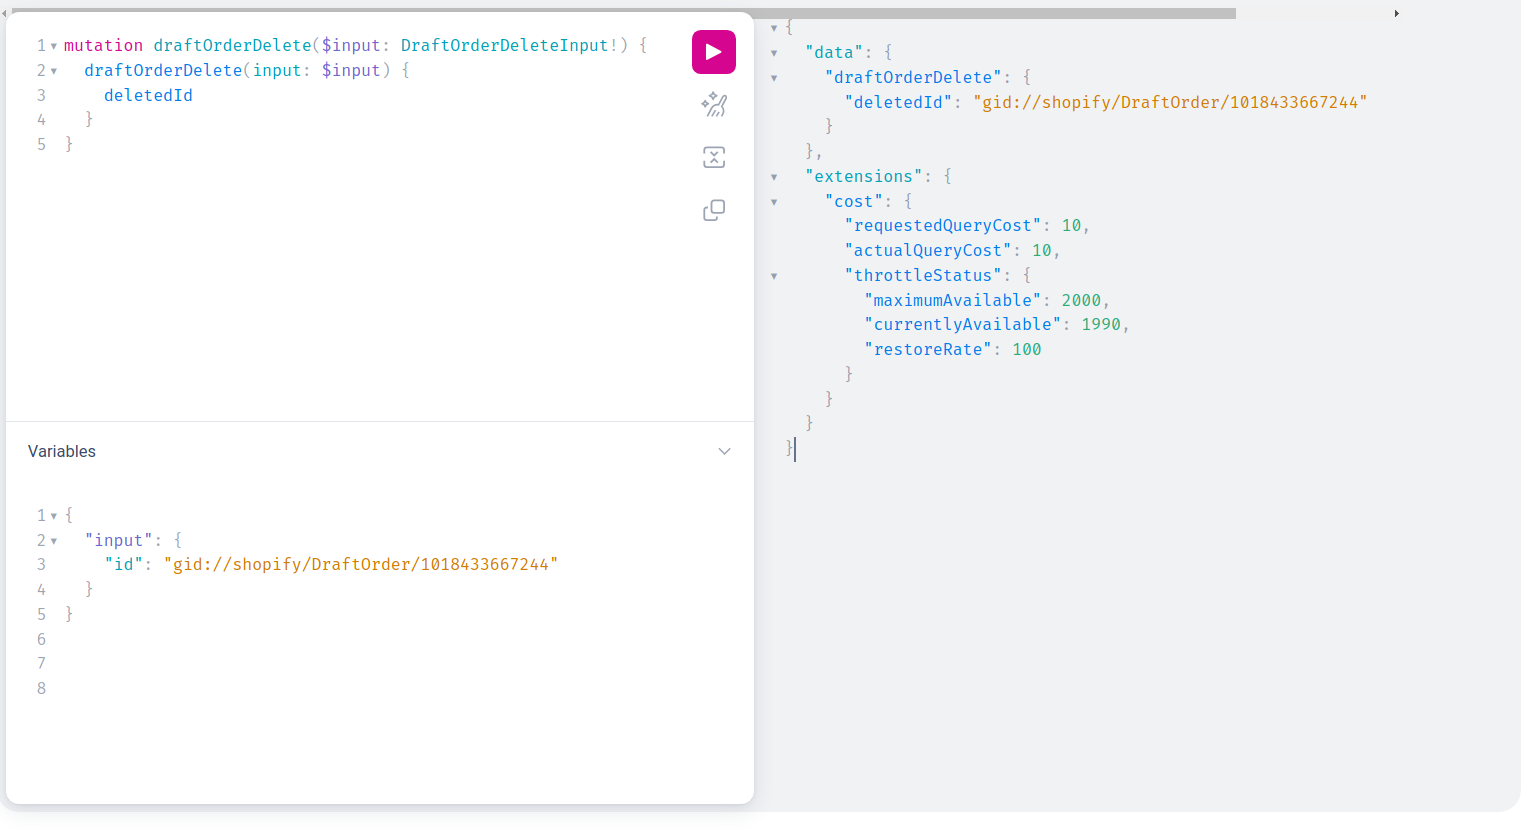Collapse the "cost" node in the response
The image size is (1539, 830).
774,202
